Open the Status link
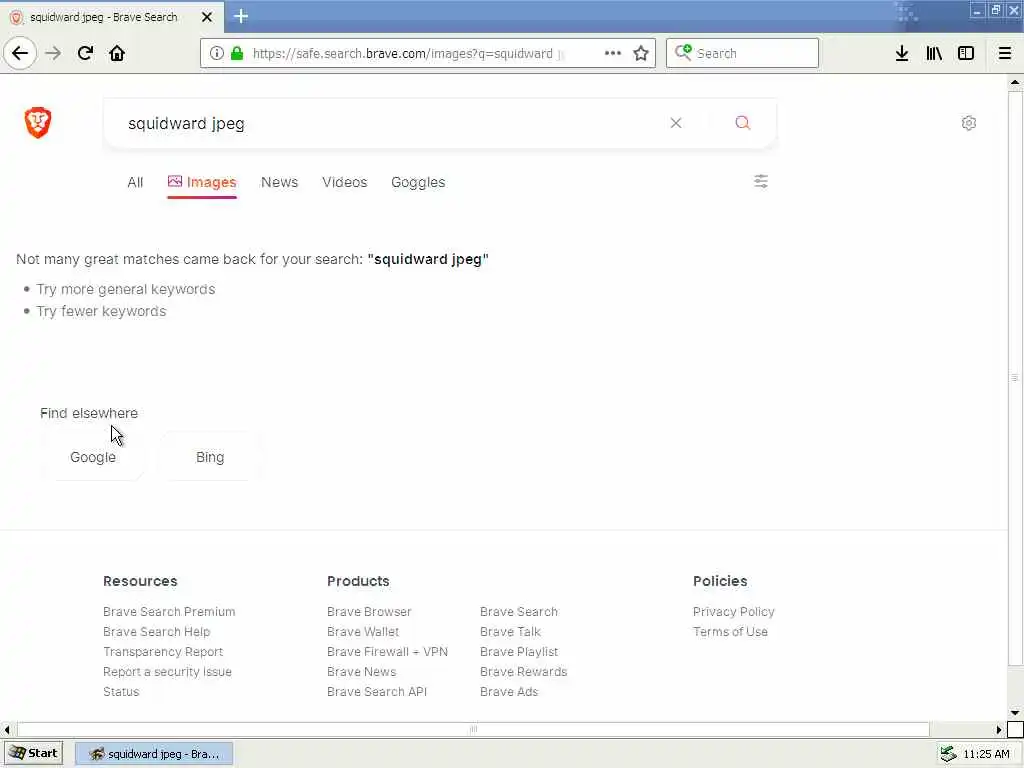The width and height of the screenshot is (1024, 768). [121, 692]
